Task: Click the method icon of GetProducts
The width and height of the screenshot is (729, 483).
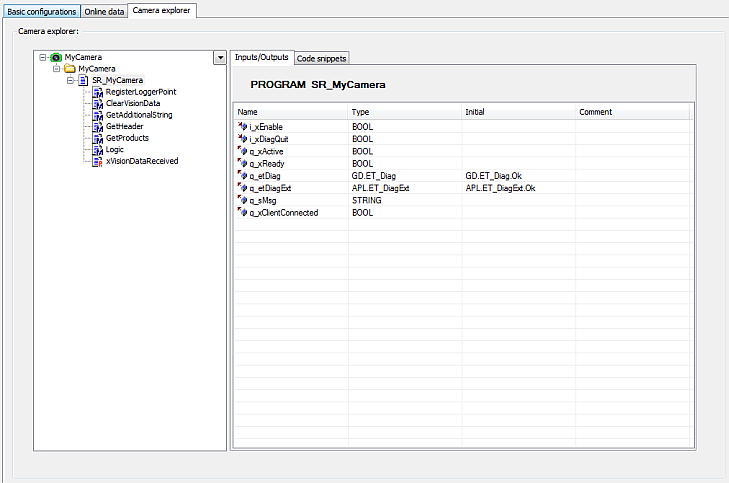Action: coord(98,138)
